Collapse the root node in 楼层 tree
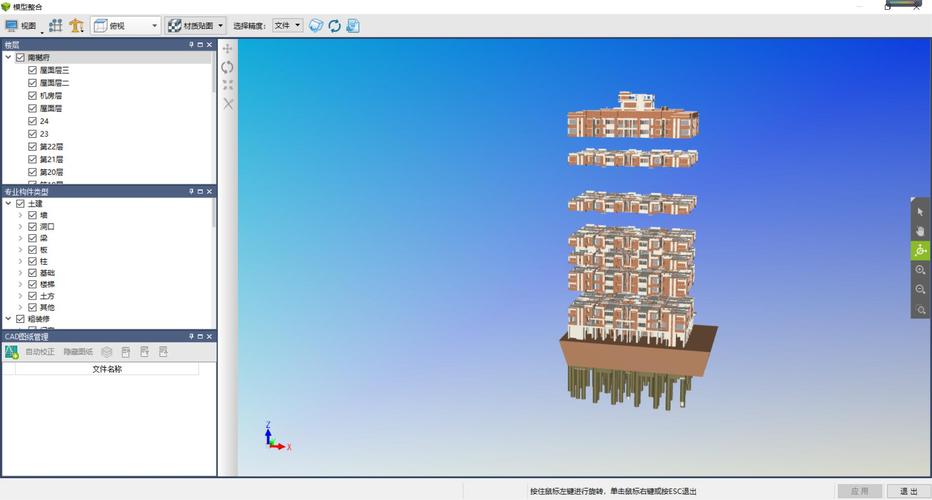This screenshot has height=500, width=932. [x=8, y=58]
